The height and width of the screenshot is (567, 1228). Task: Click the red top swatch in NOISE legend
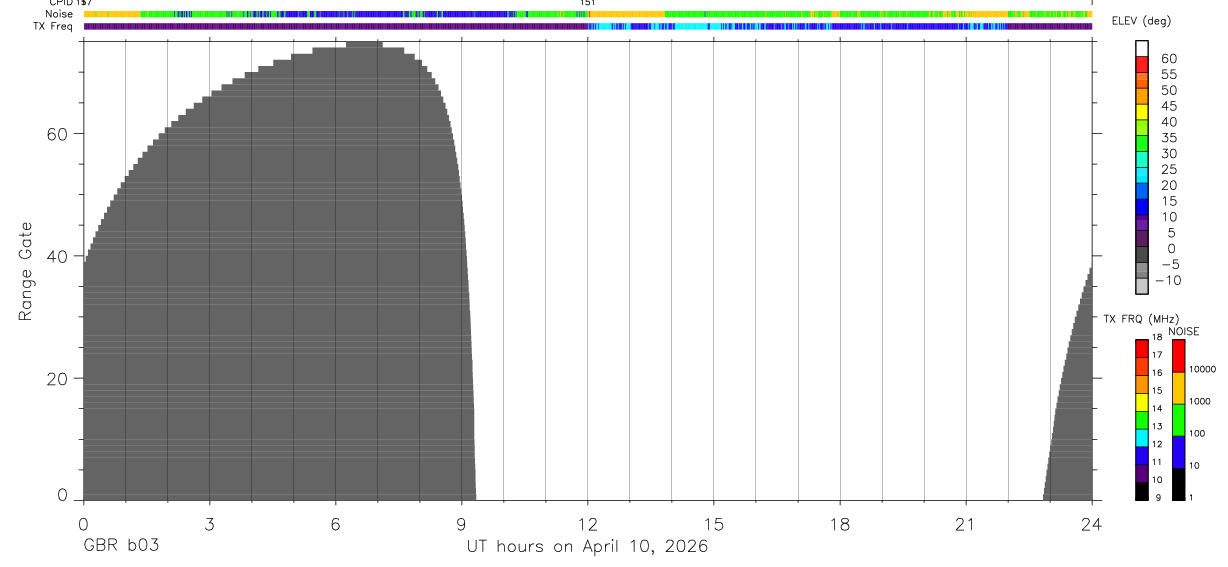[1178, 356]
